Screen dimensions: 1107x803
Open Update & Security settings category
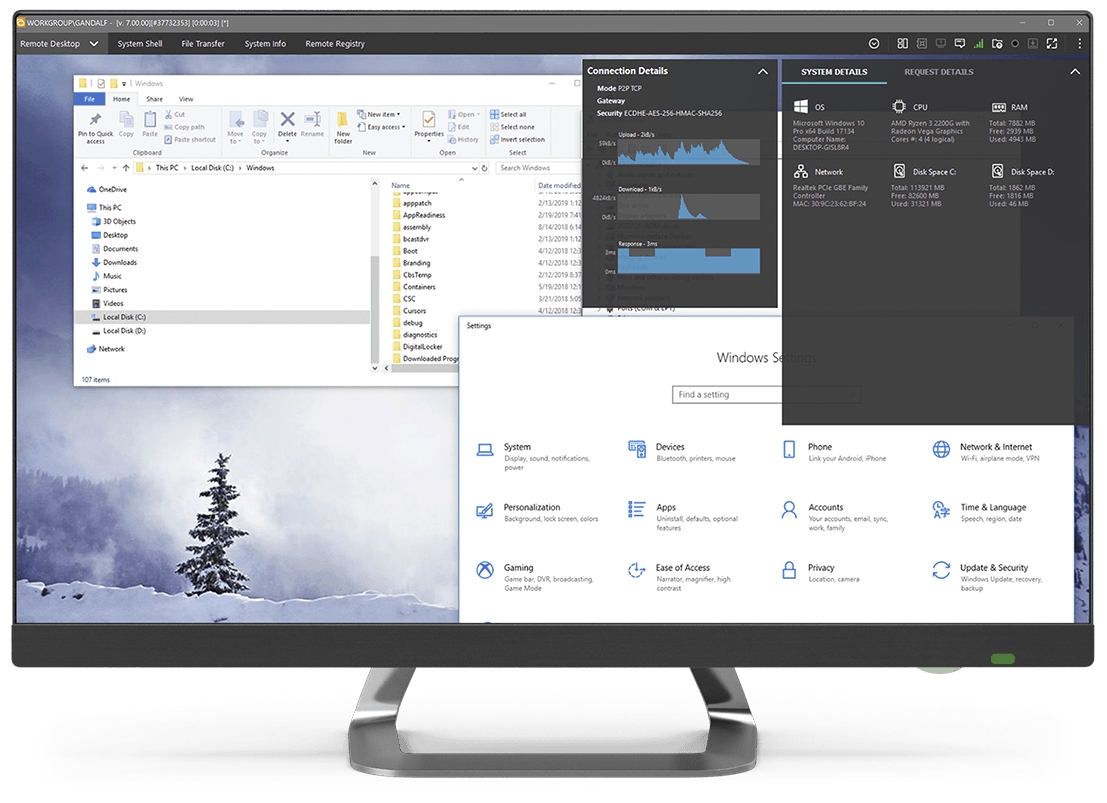tap(987, 576)
